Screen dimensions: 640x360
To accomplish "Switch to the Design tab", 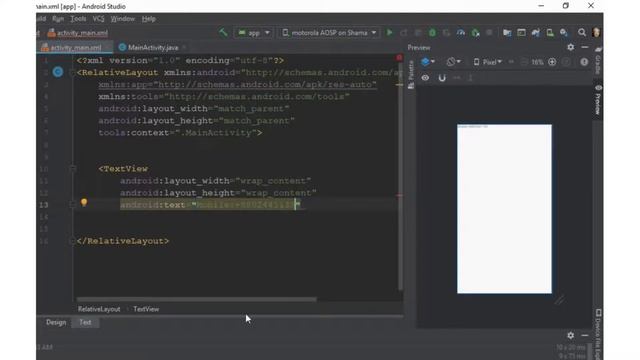I will tap(56, 322).
